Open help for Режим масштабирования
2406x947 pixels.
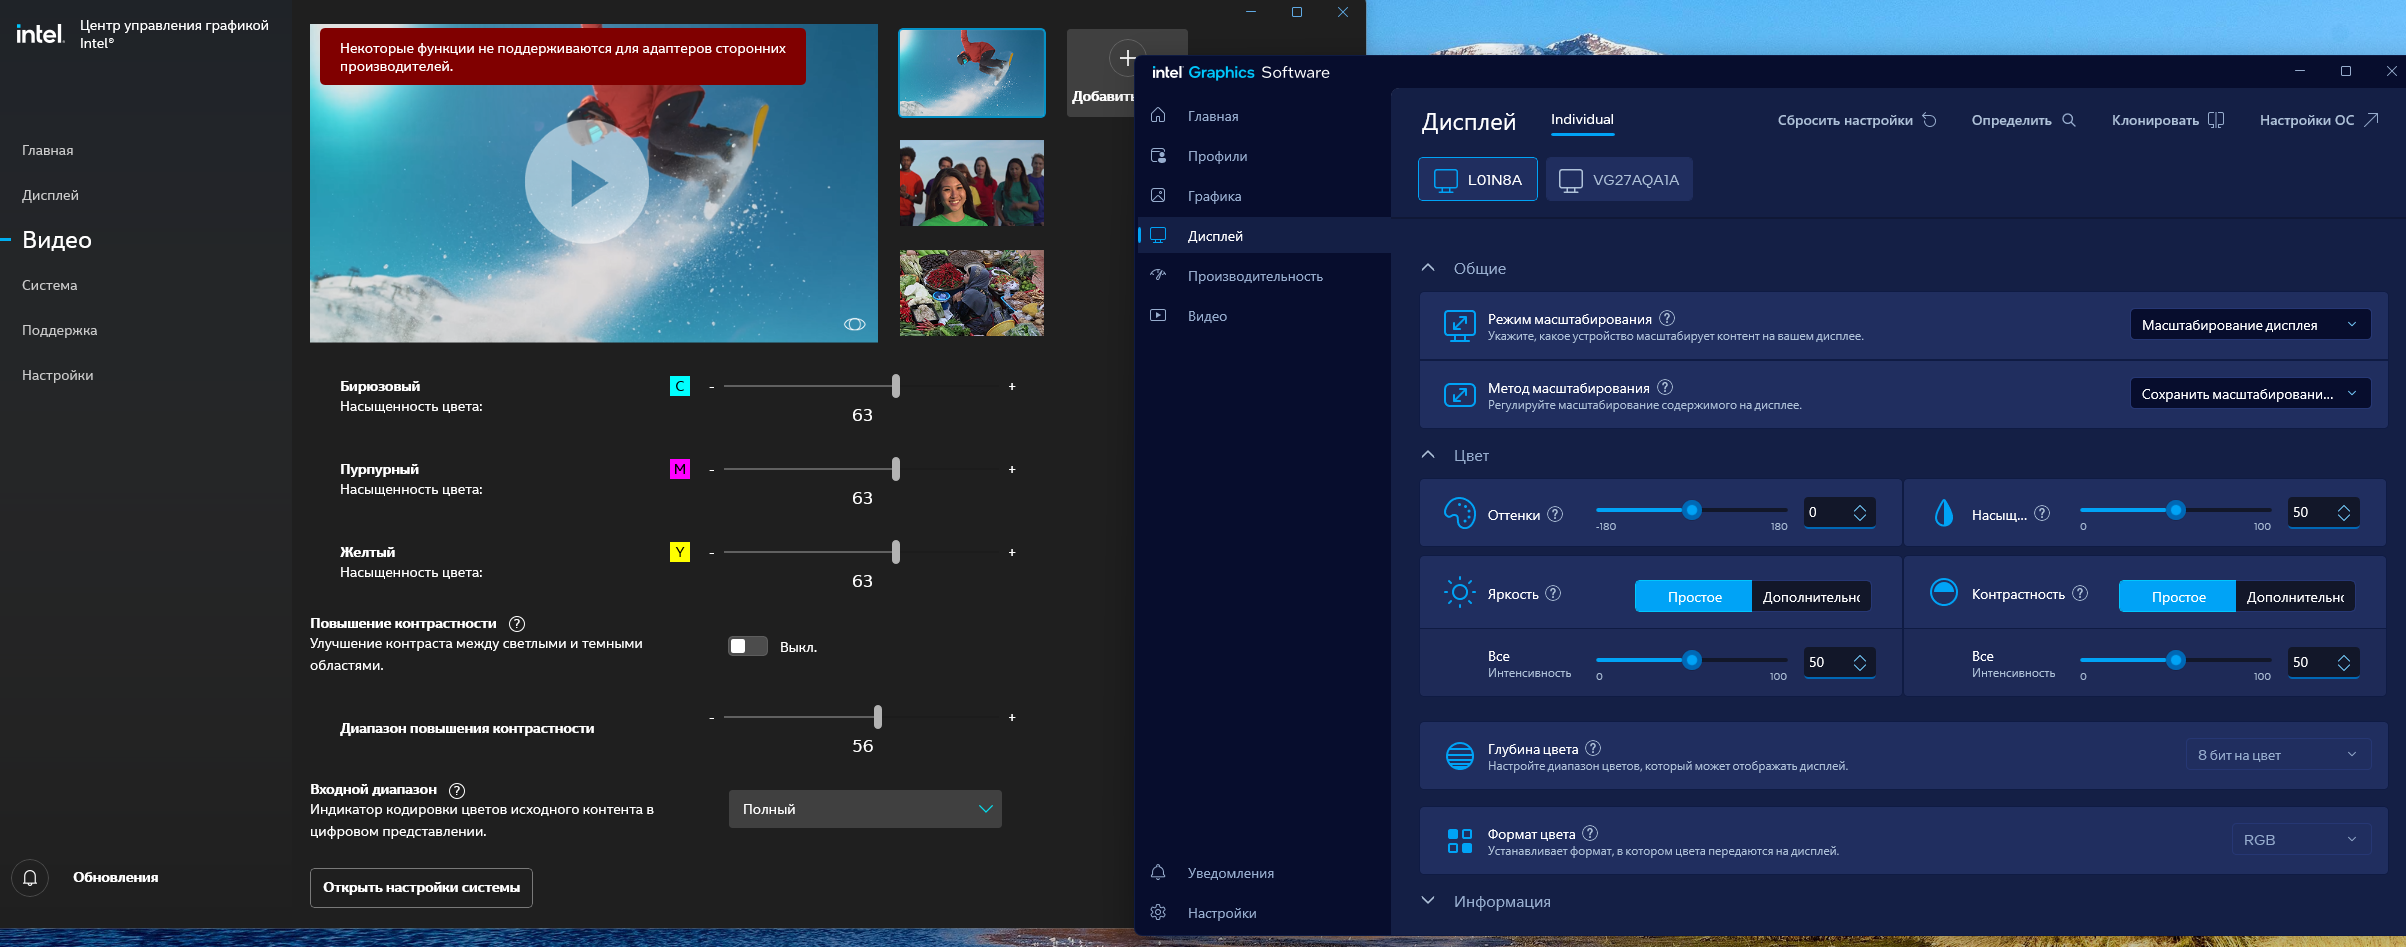[1667, 318]
